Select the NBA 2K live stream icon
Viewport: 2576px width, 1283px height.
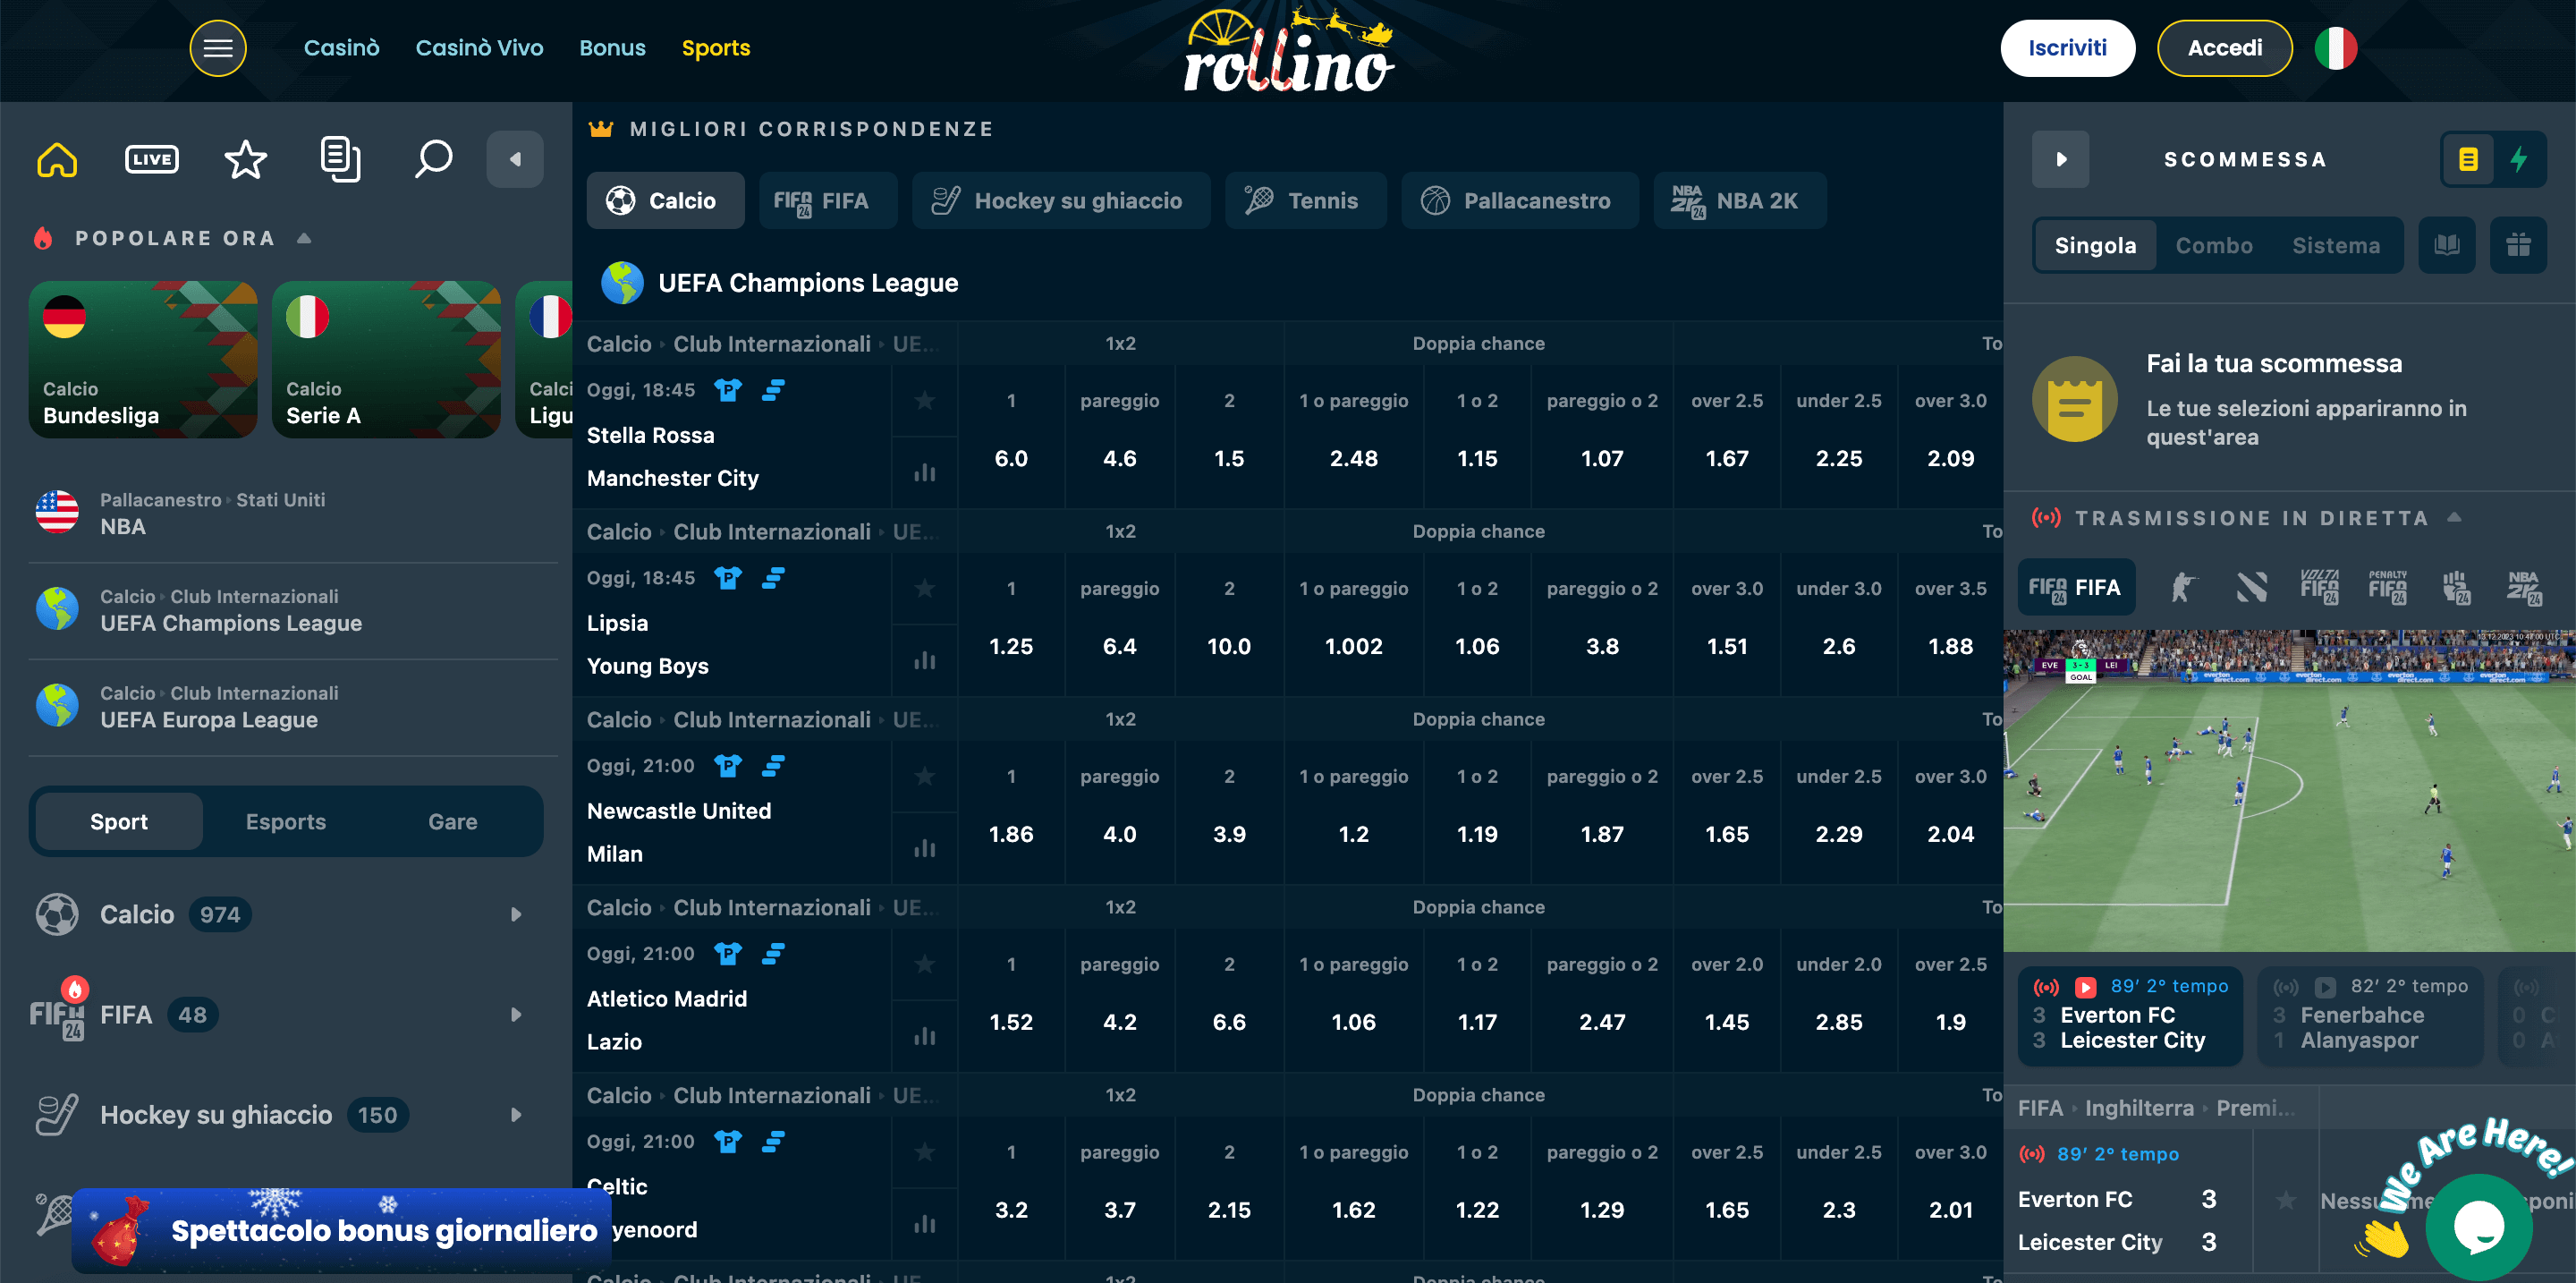(x=2523, y=587)
